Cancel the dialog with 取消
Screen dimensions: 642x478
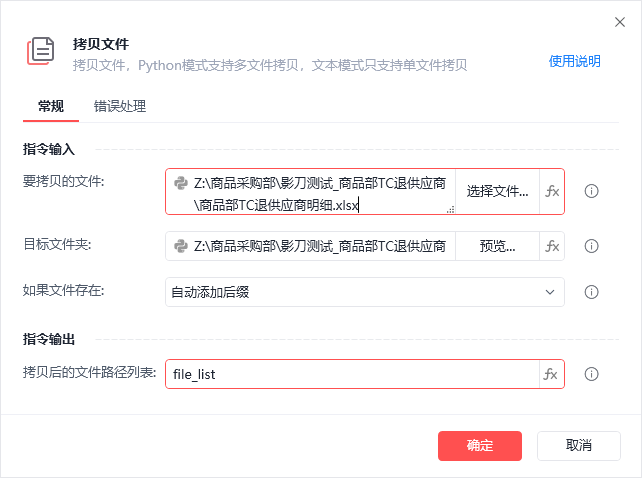[579, 445]
